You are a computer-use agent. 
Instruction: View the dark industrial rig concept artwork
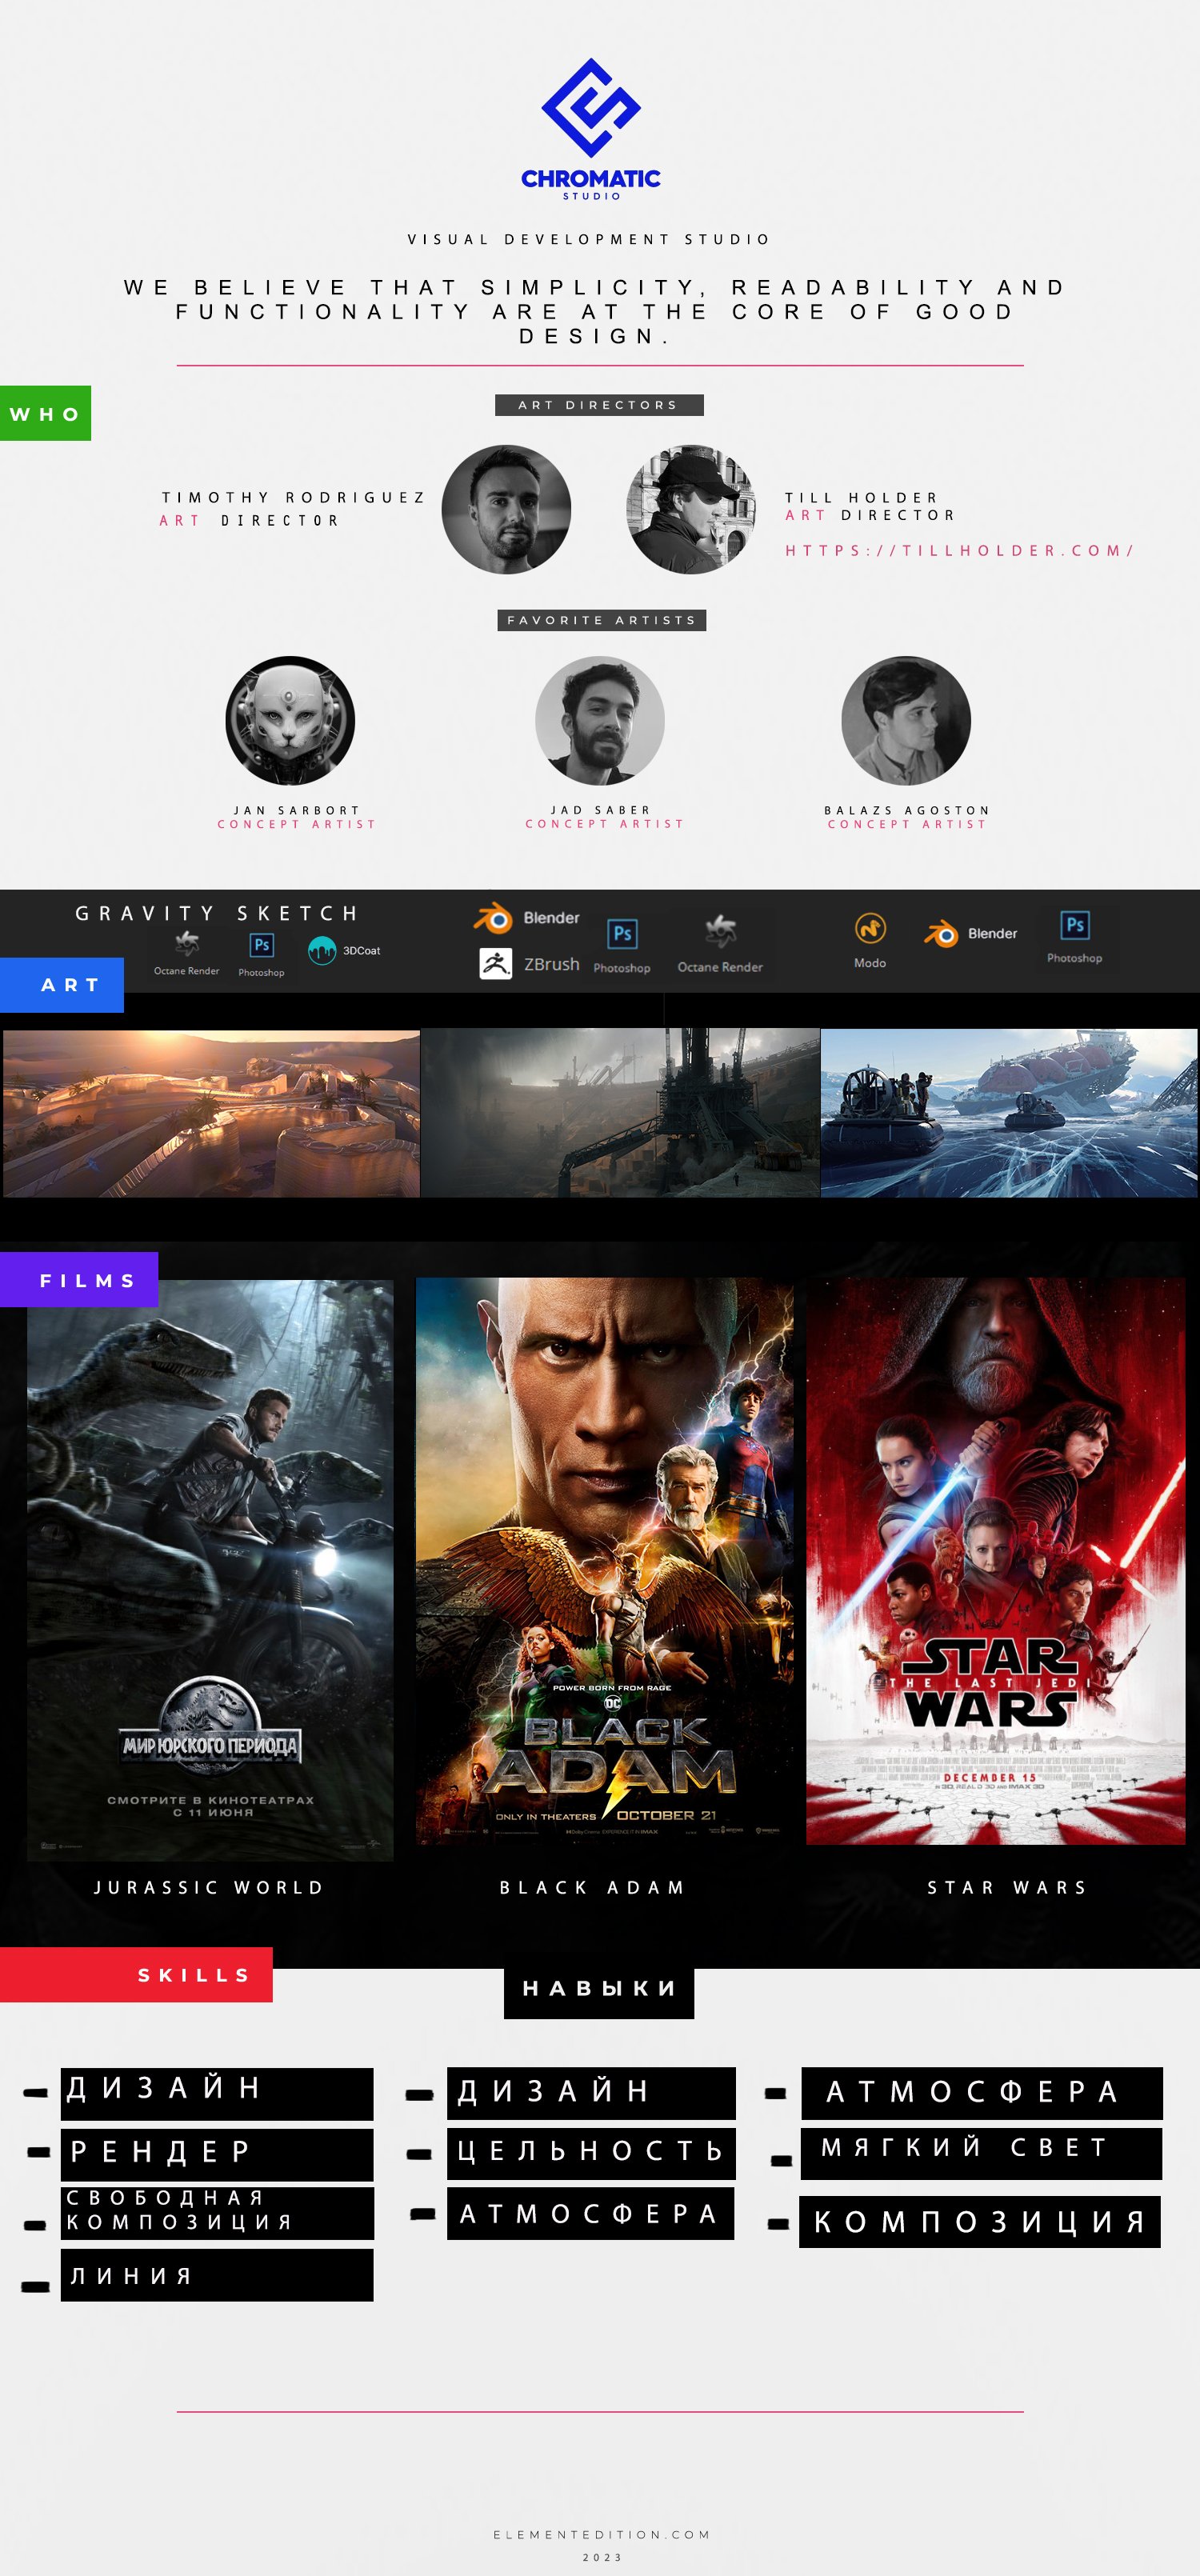click(620, 1113)
